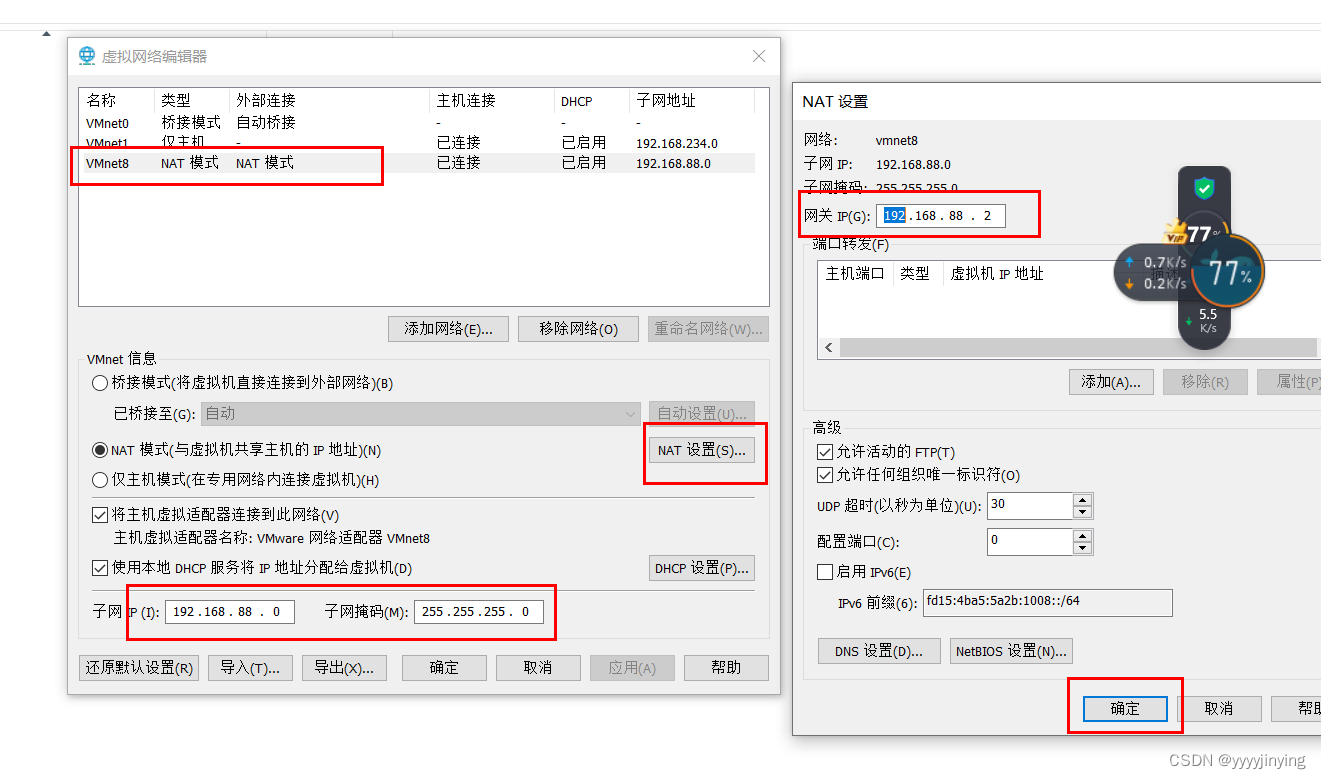Enable the 启用 IPv6 checkbox

[825, 572]
